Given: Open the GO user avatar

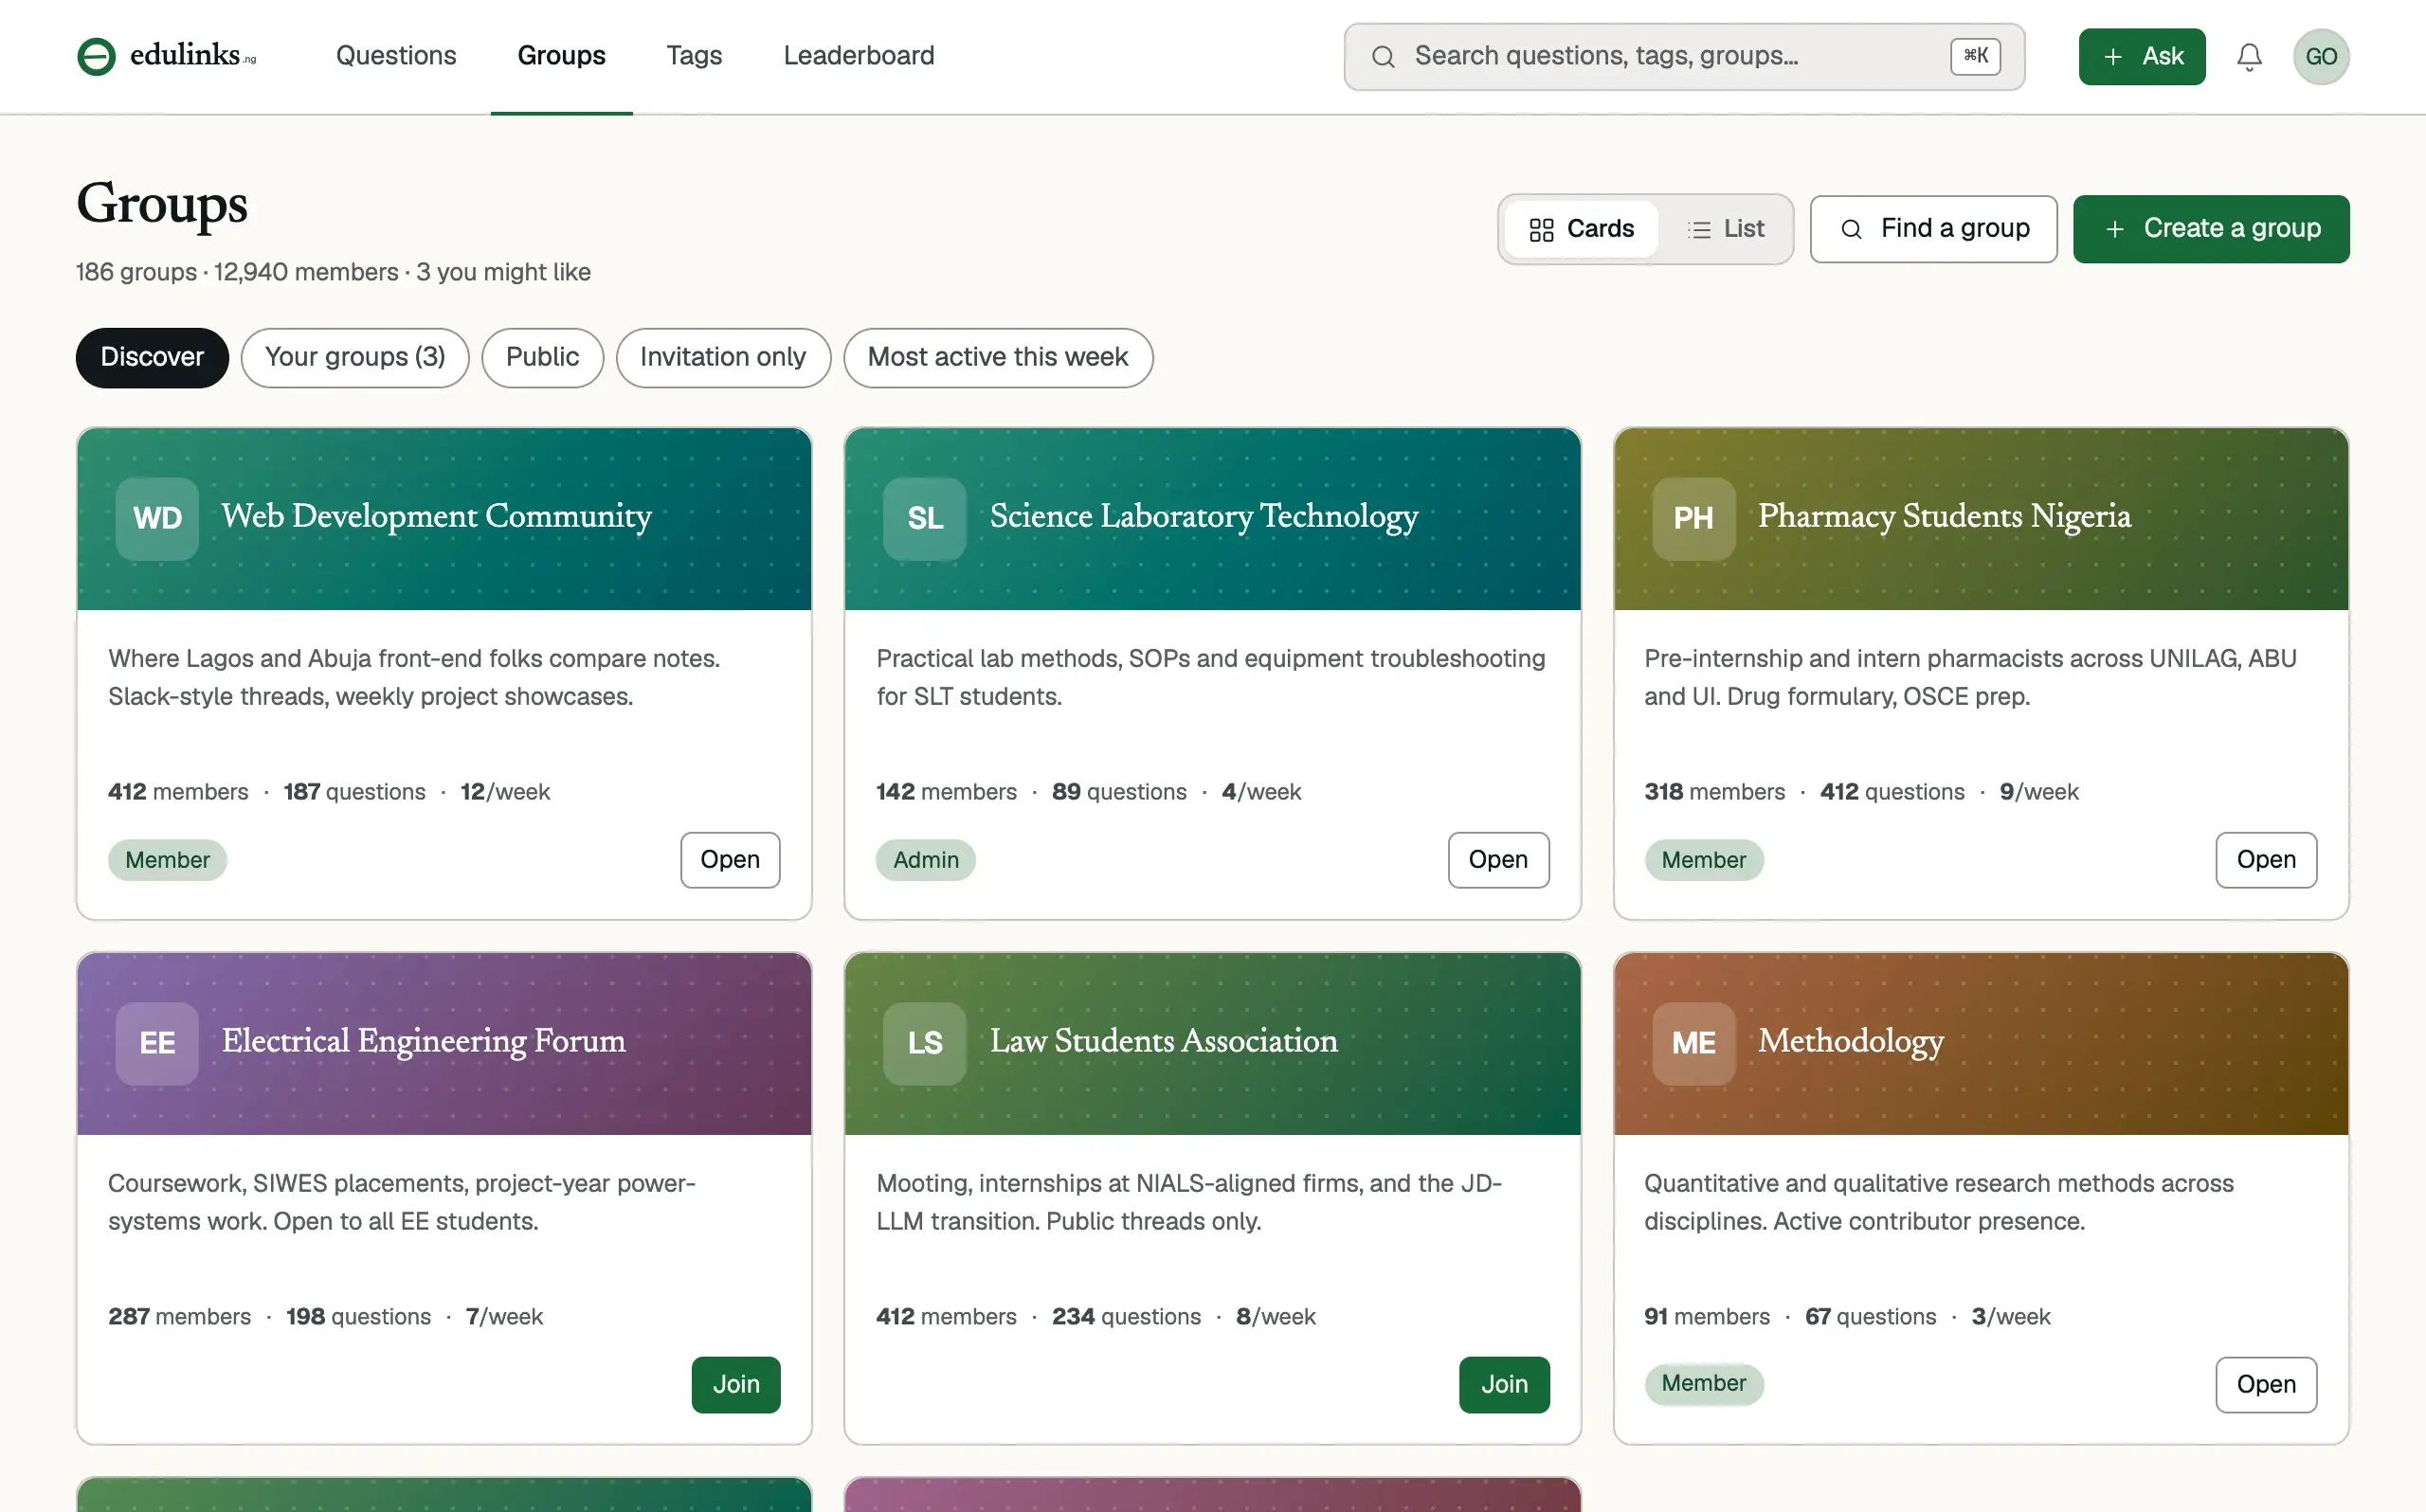Looking at the screenshot, I should coord(2320,57).
